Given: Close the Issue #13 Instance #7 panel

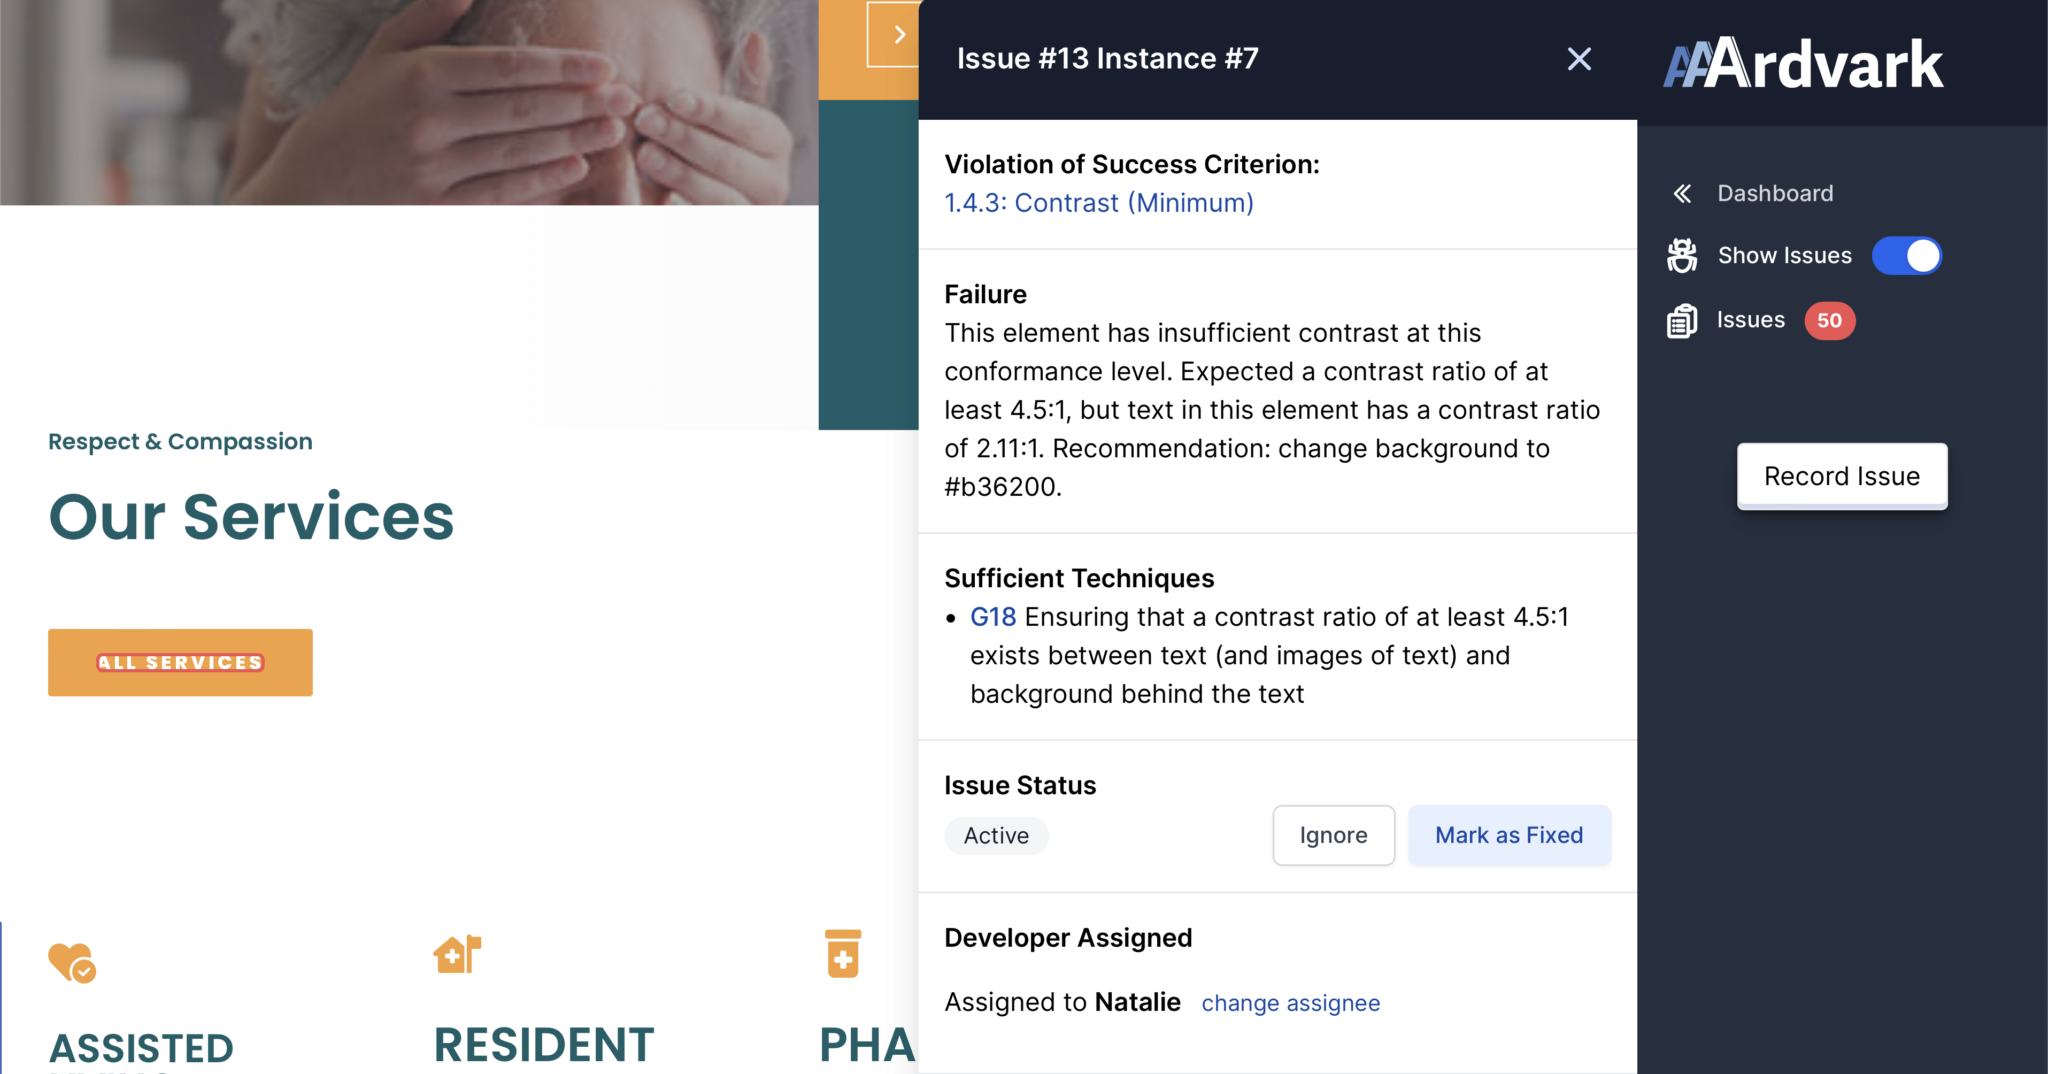Looking at the screenshot, I should tap(1579, 59).
